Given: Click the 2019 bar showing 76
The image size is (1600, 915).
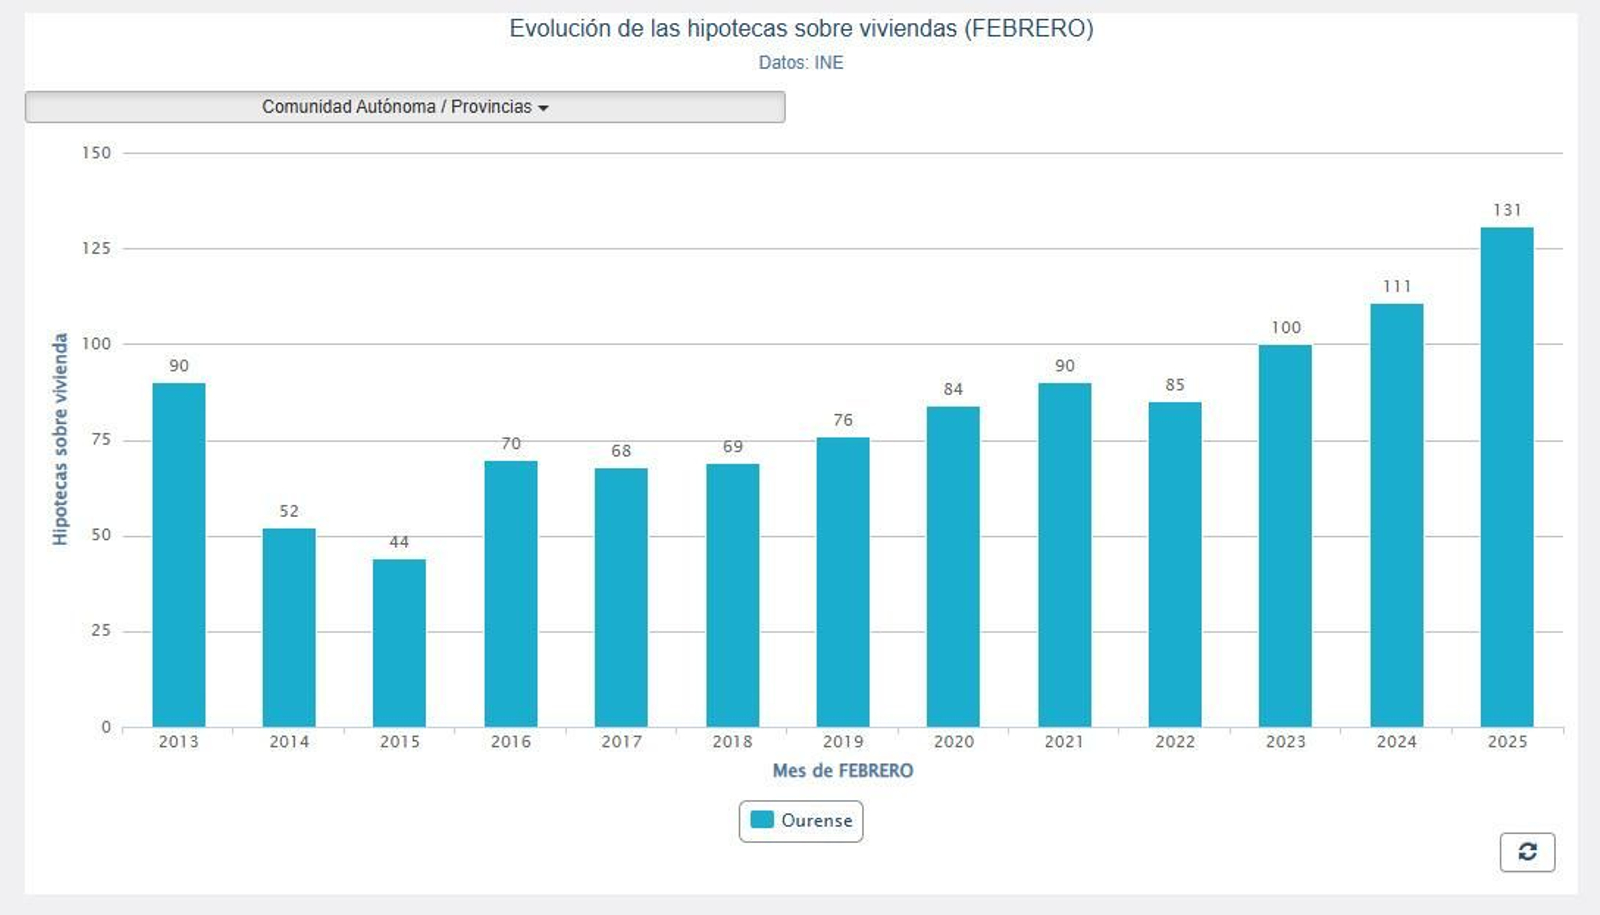Looking at the screenshot, I should pos(843,582).
